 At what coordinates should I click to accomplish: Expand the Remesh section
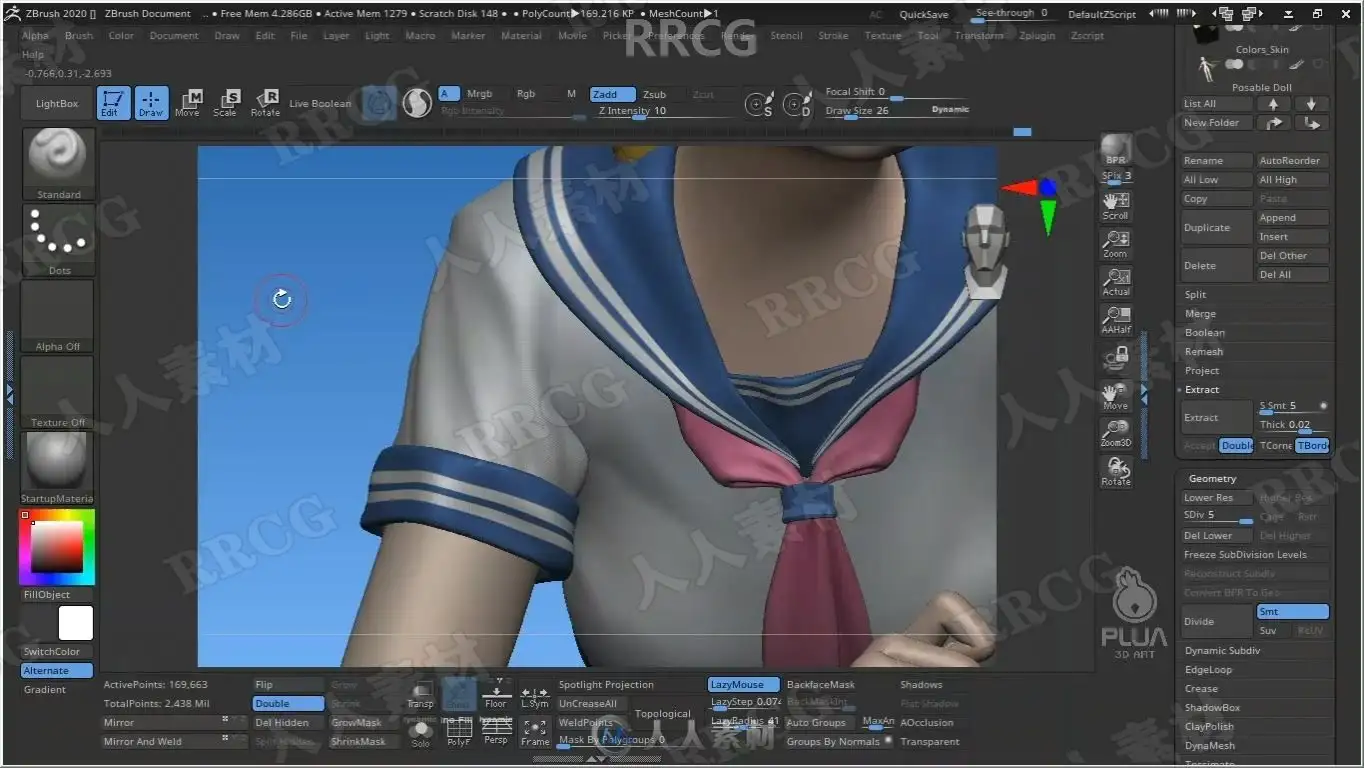point(1204,352)
